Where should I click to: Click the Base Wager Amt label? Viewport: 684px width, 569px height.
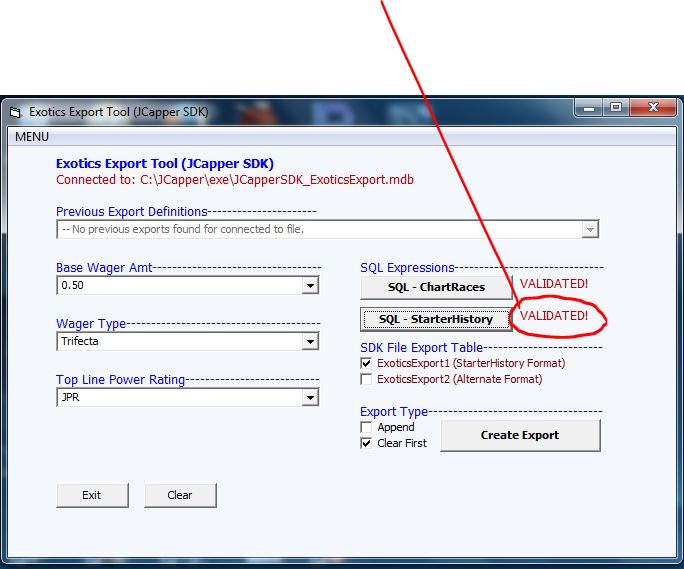coord(104,267)
